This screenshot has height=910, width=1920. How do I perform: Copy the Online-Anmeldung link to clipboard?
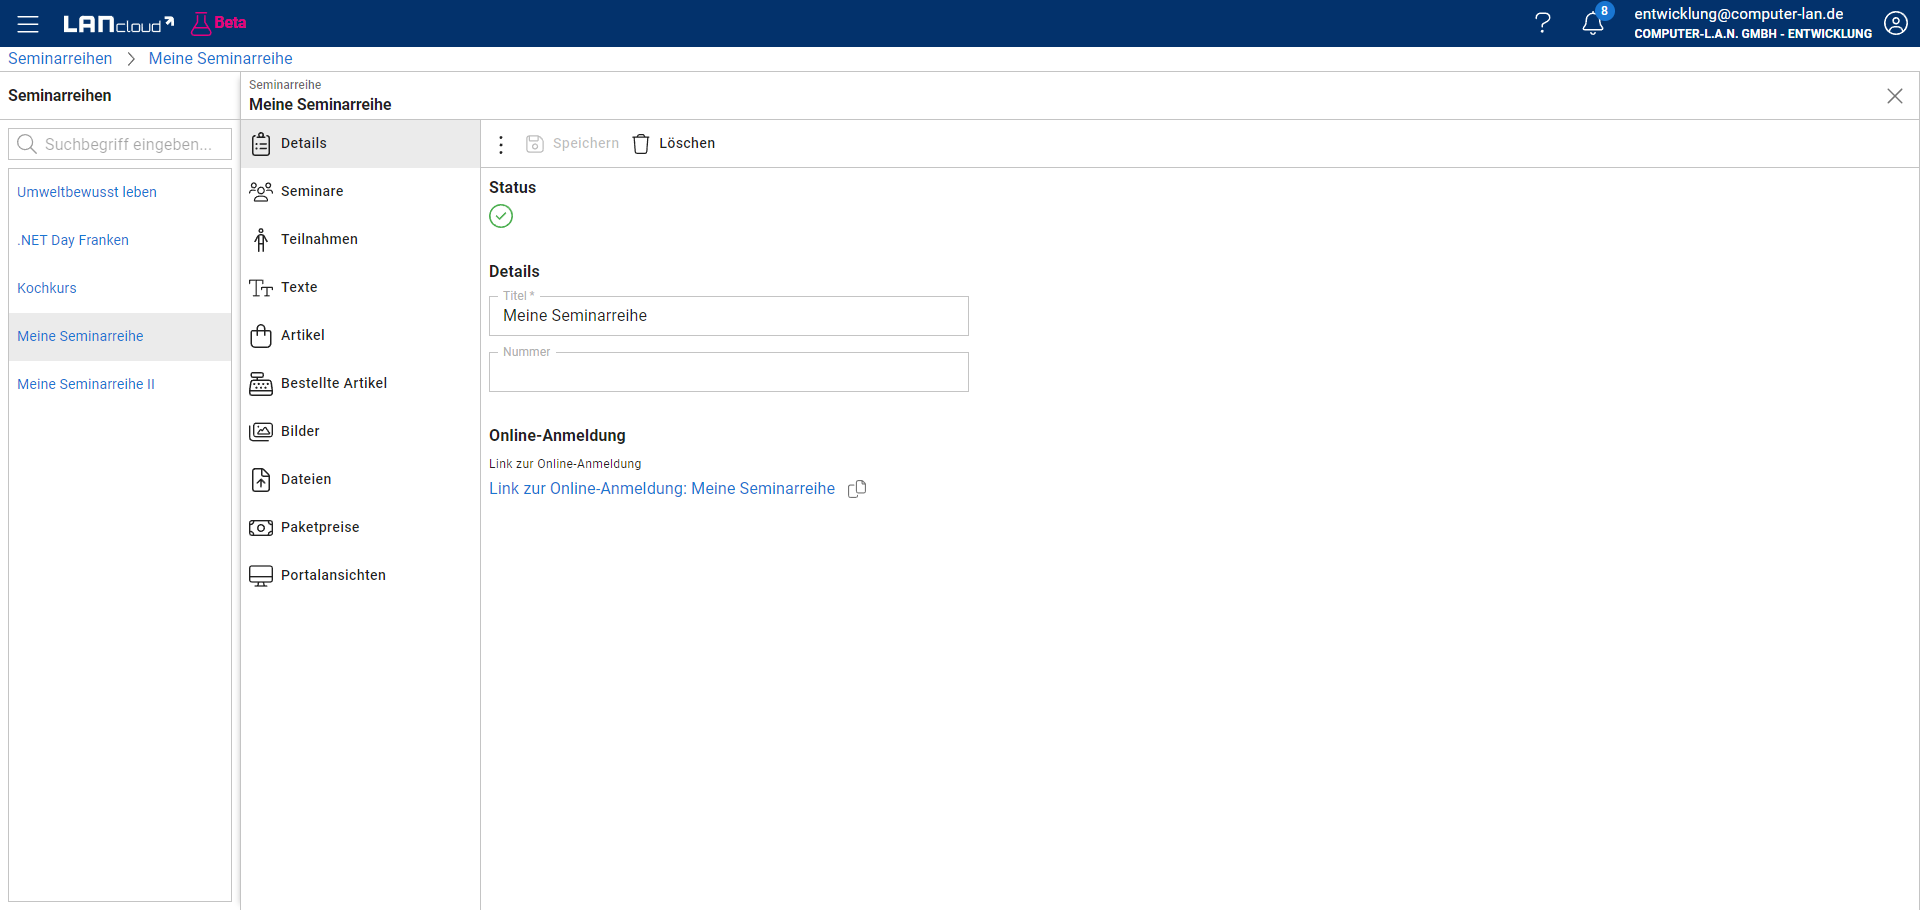coord(857,489)
